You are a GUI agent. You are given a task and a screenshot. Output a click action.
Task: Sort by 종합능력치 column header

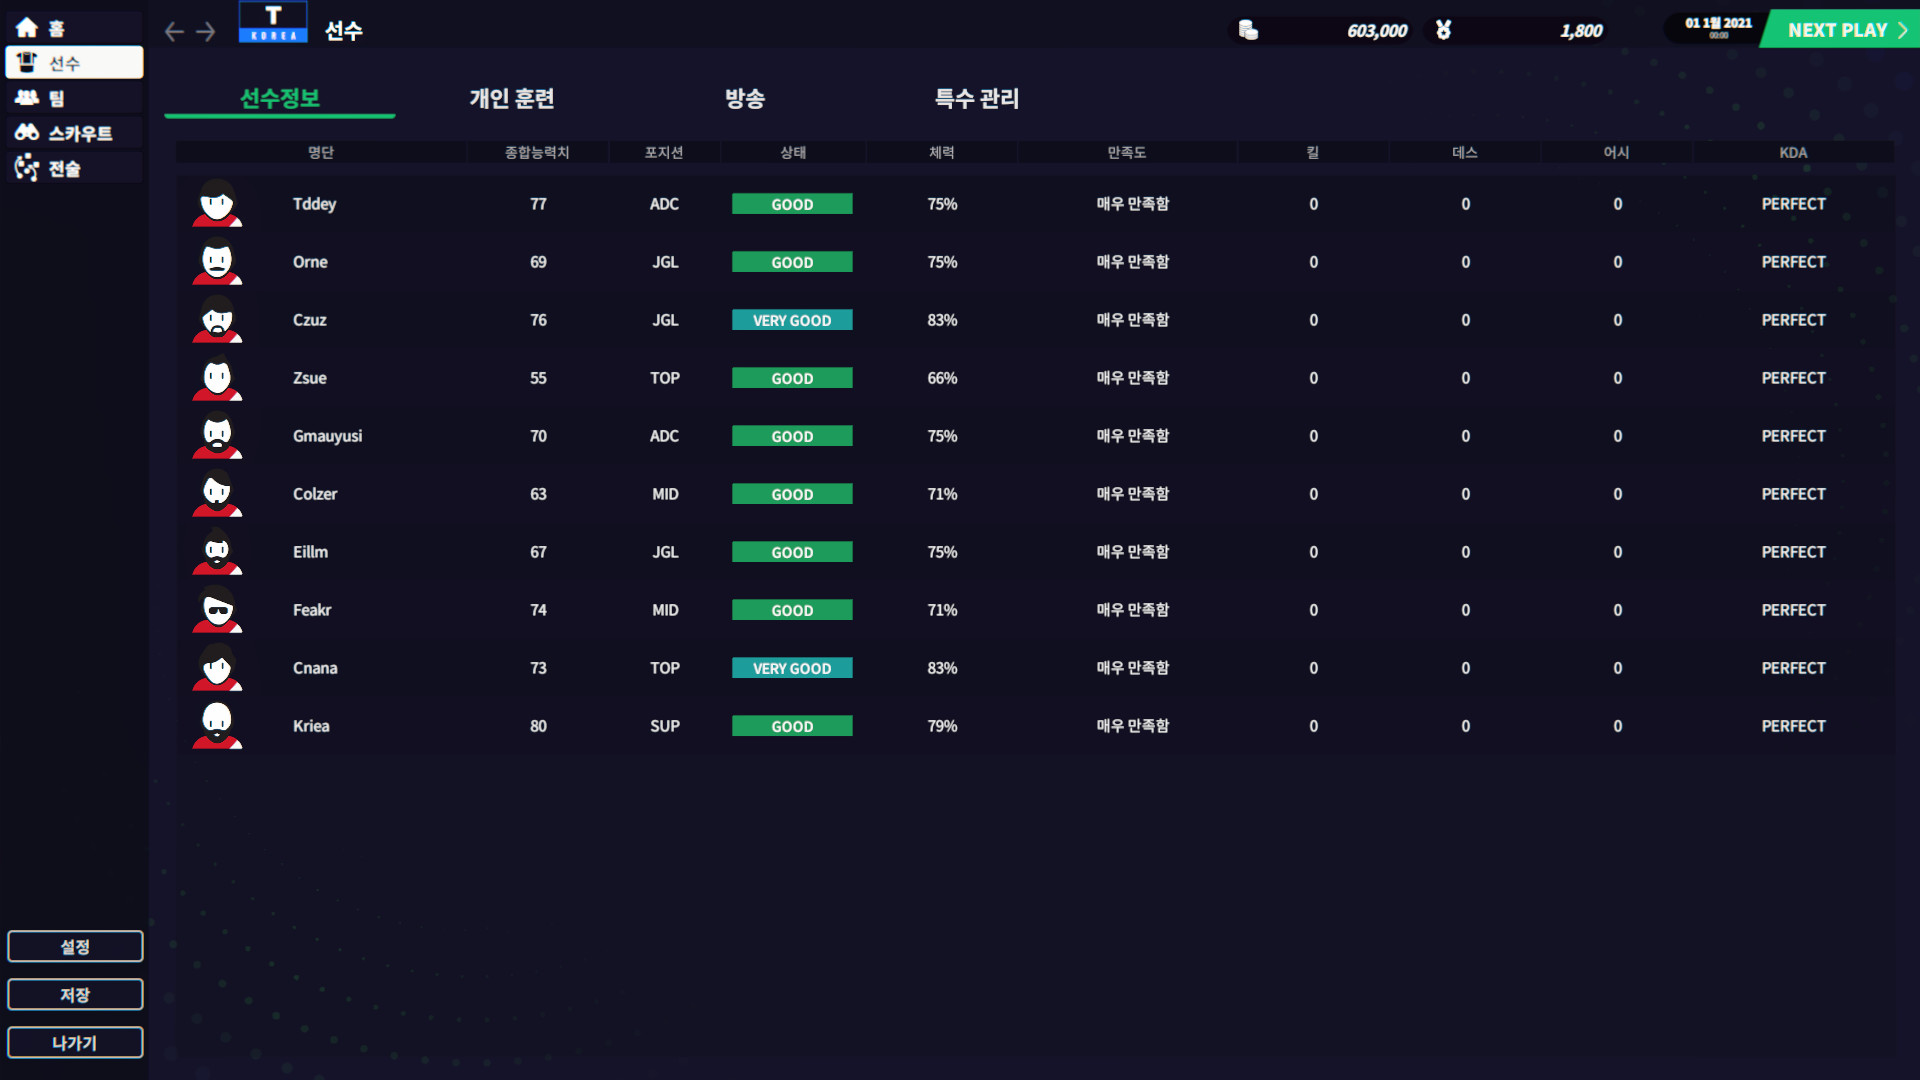pos(537,152)
